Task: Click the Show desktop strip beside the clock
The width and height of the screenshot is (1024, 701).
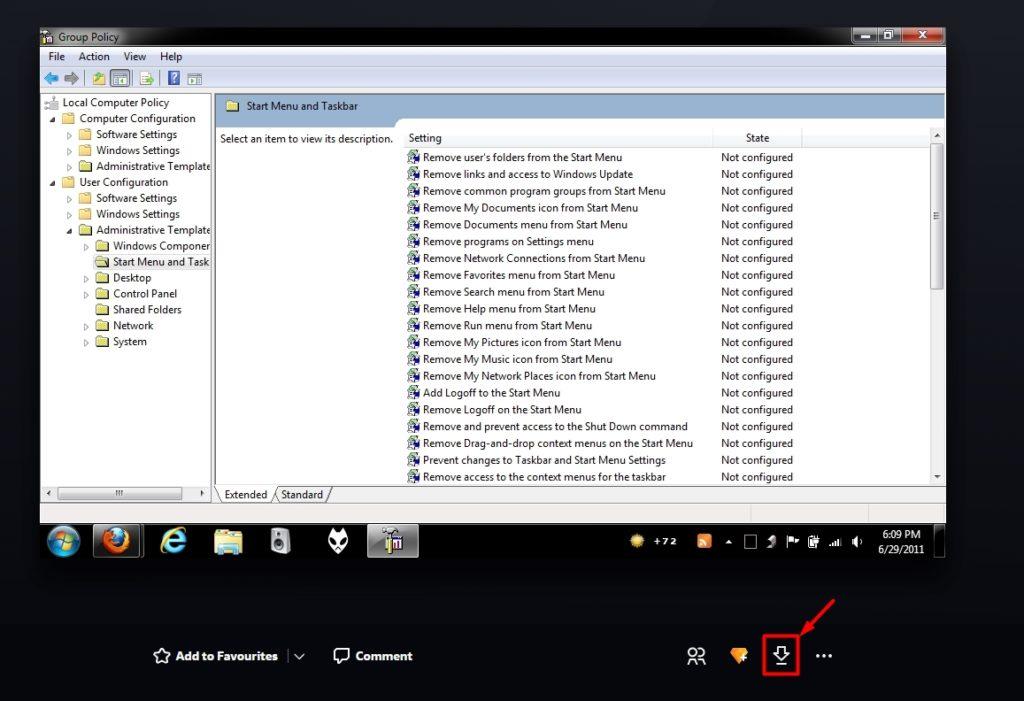Action: coord(939,541)
